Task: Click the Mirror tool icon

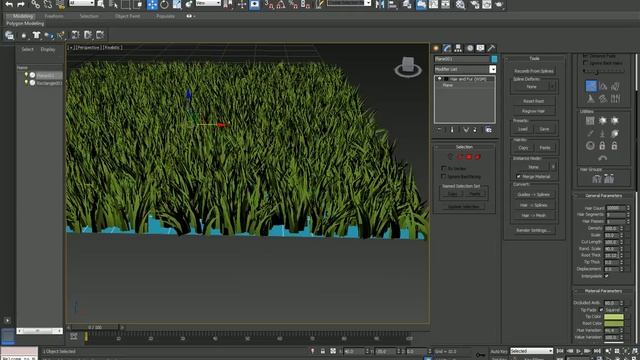Action: [380, 4]
